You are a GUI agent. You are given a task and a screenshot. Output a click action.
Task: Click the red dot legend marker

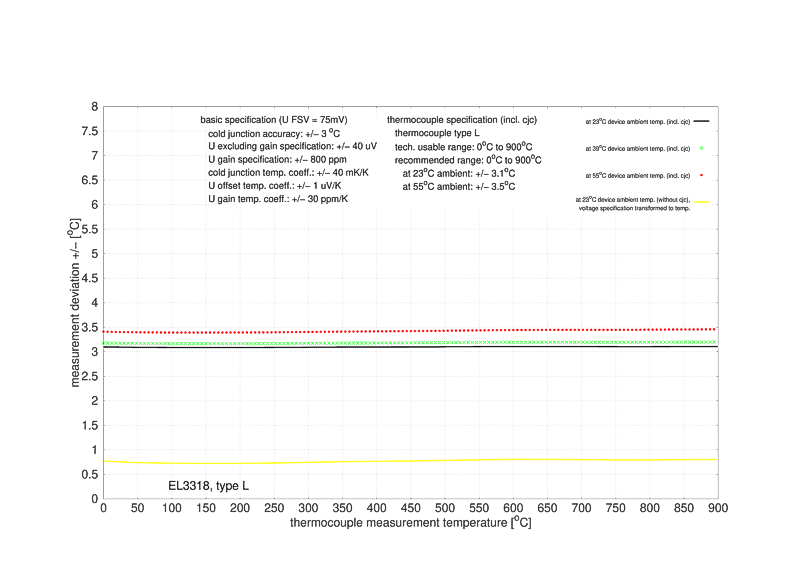pos(701,175)
